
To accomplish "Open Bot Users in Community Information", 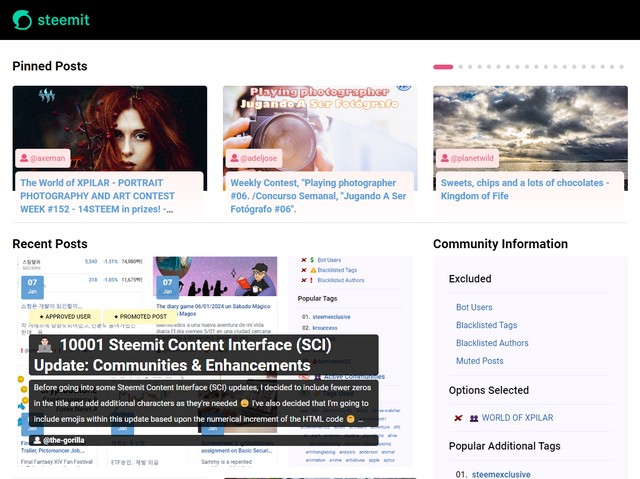I will tap(474, 307).
